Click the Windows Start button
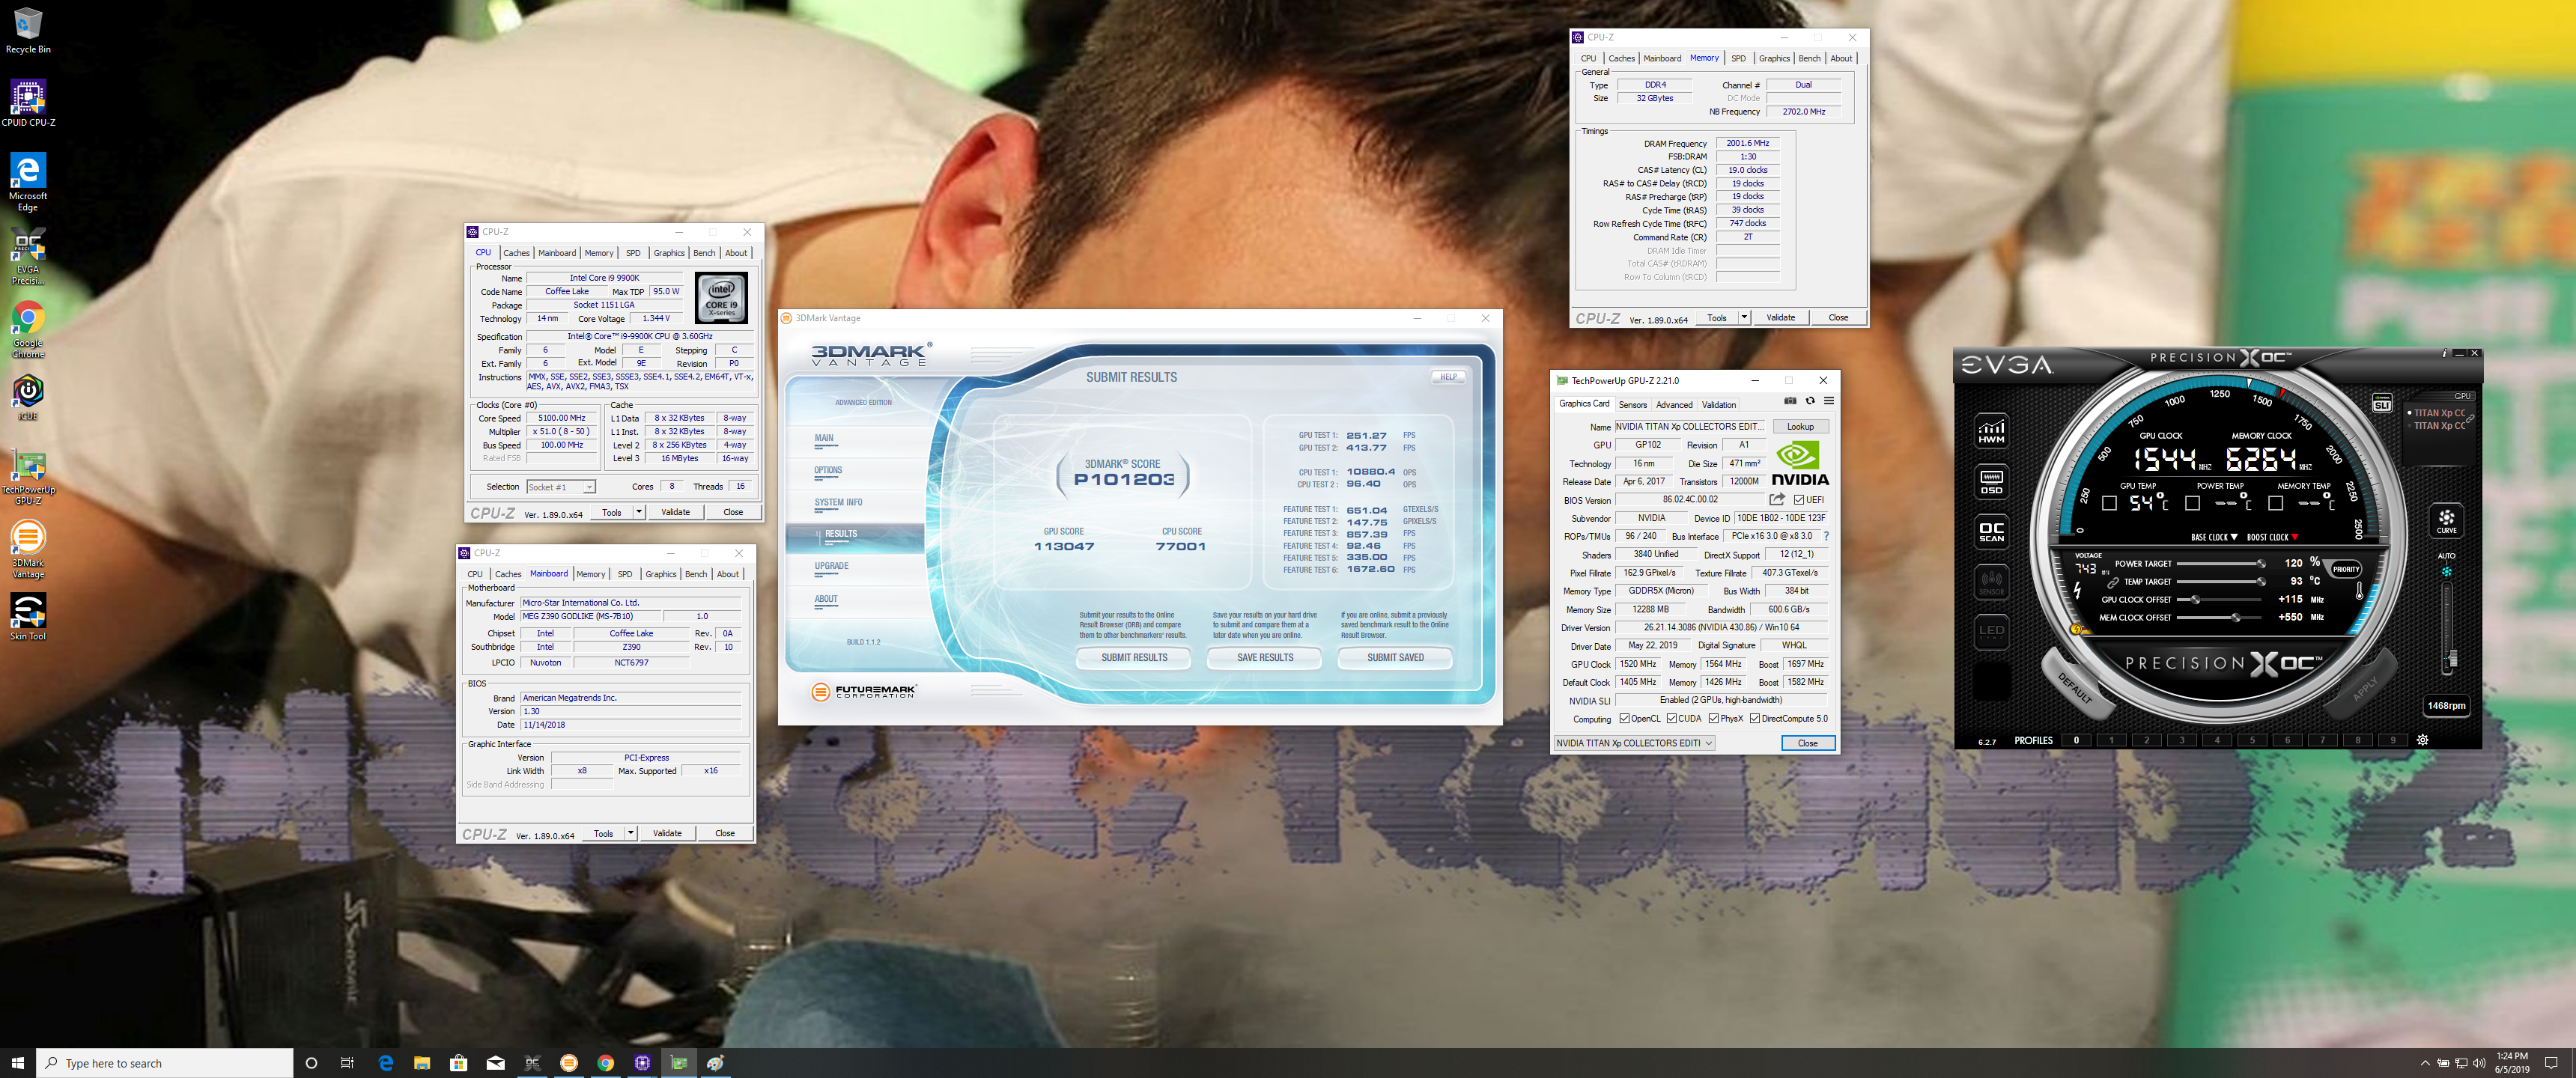This screenshot has height=1078, width=2576. 17,1063
